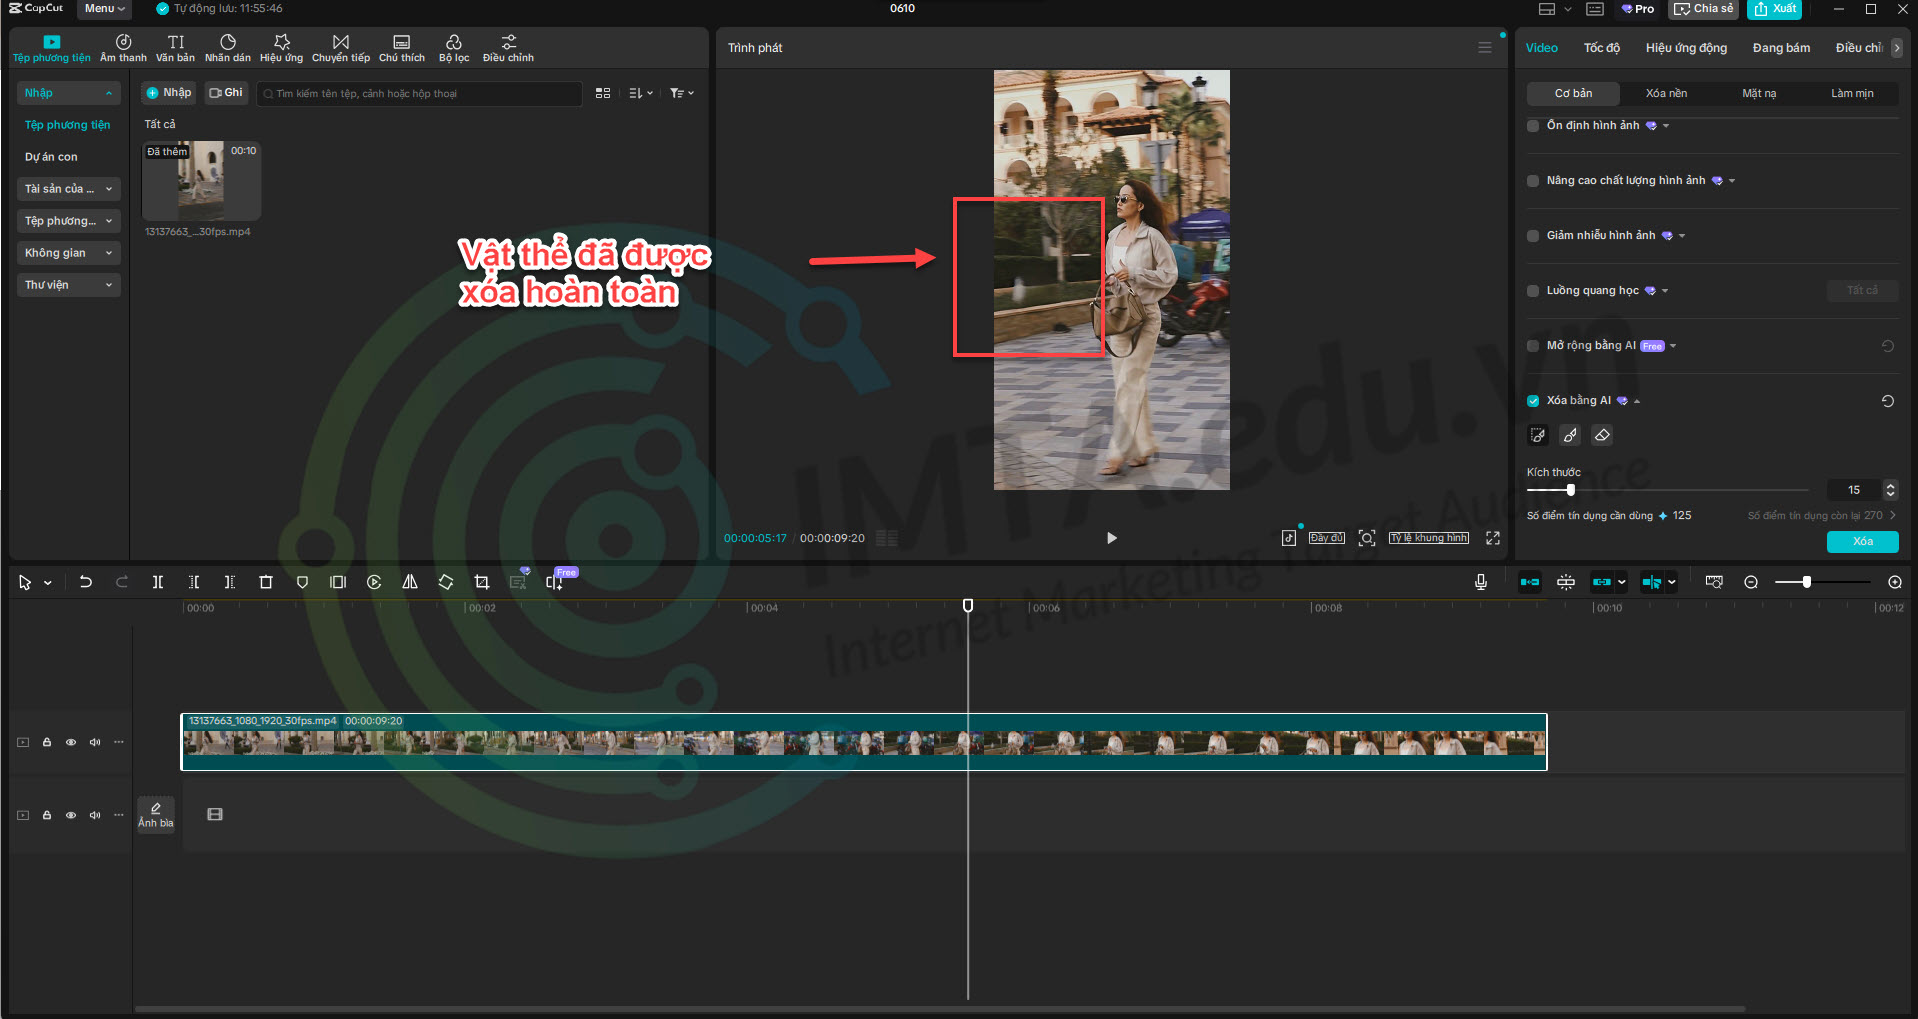
Task: Increase the Kích thước value stepper
Action: [x=1890, y=485]
